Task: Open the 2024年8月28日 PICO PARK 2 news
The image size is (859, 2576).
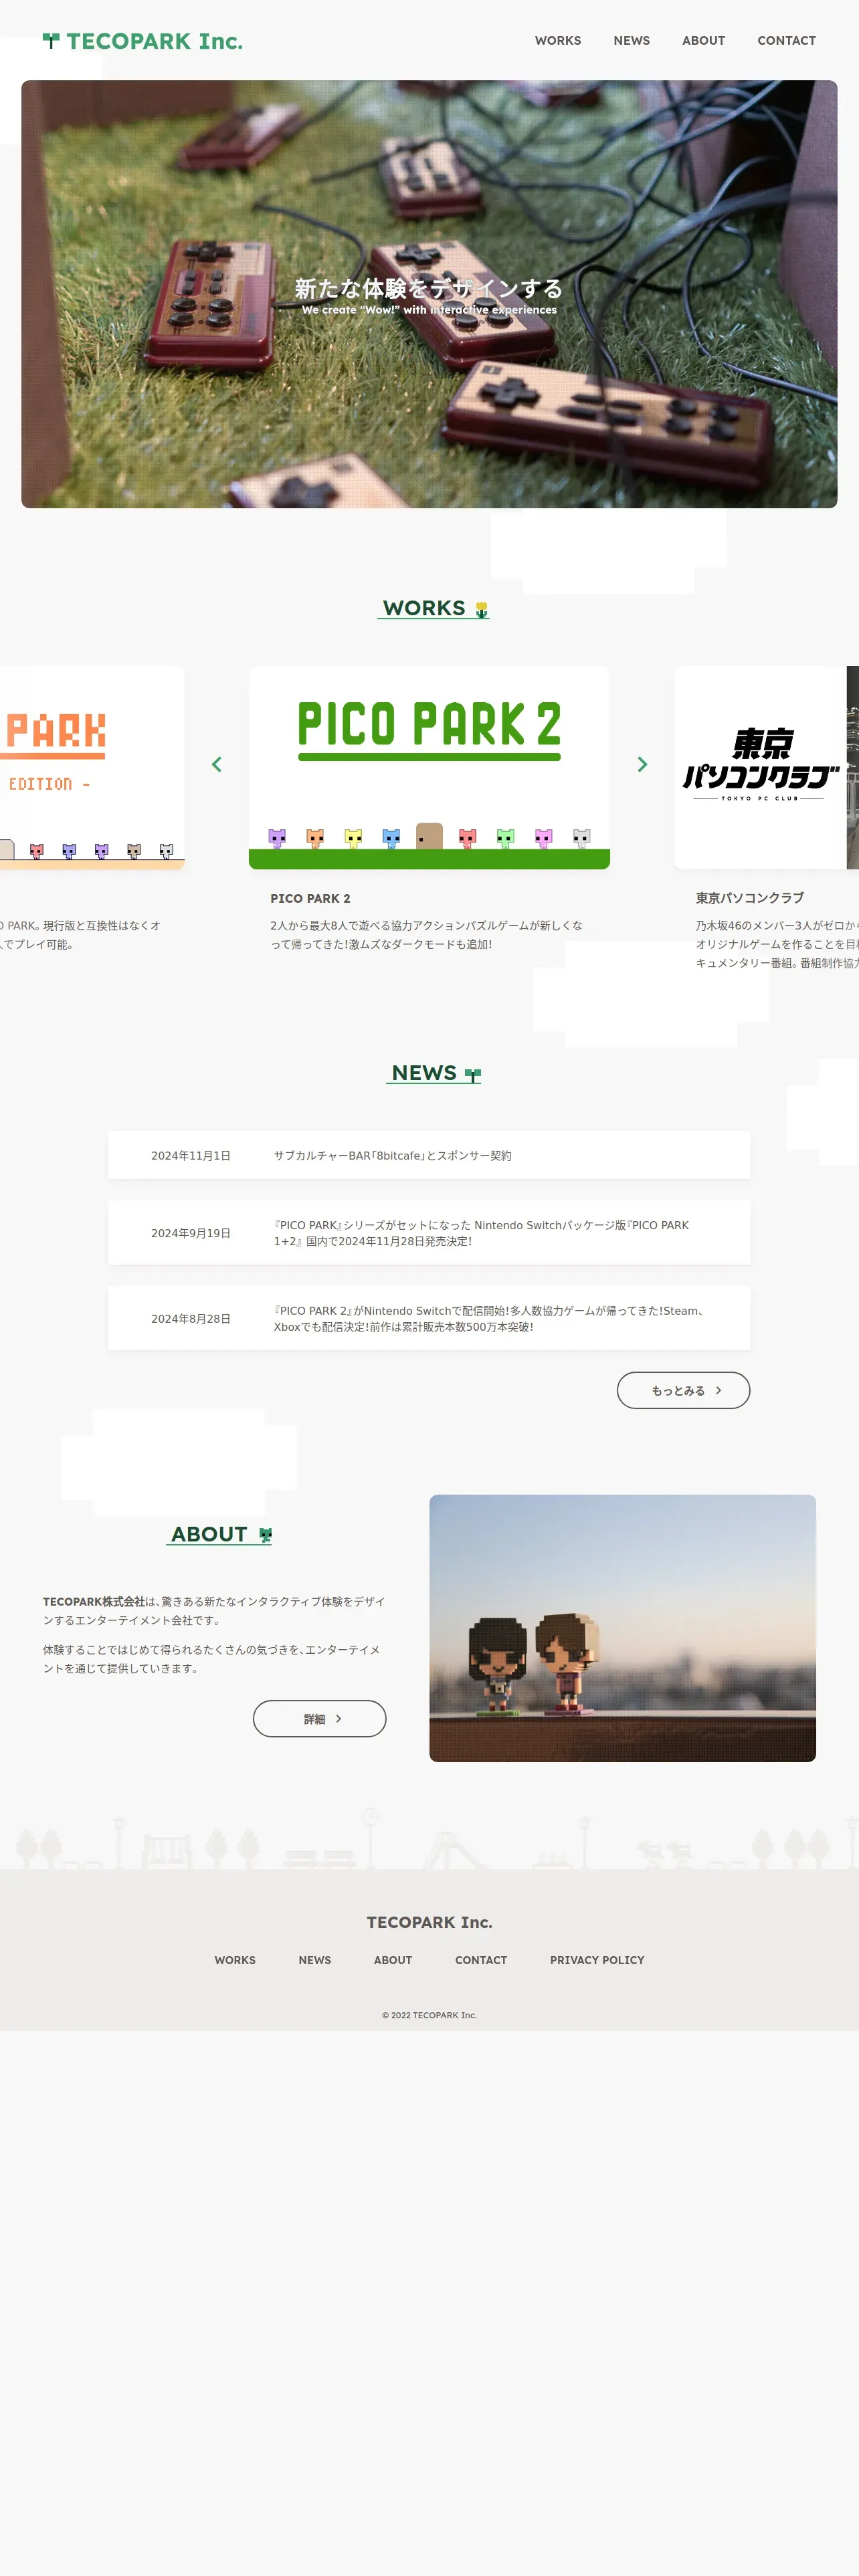Action: (429, 1319)
